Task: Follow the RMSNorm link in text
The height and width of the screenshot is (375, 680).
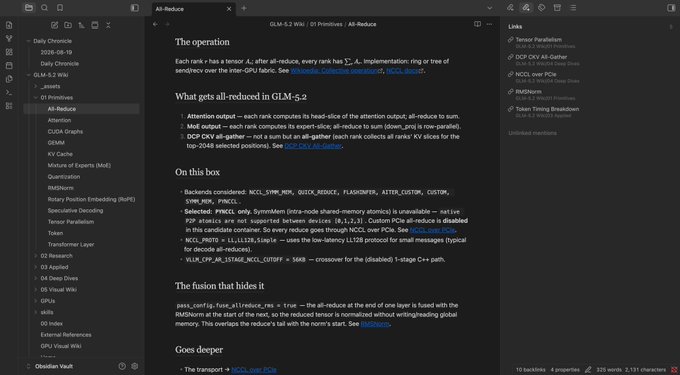Action: 375,324
